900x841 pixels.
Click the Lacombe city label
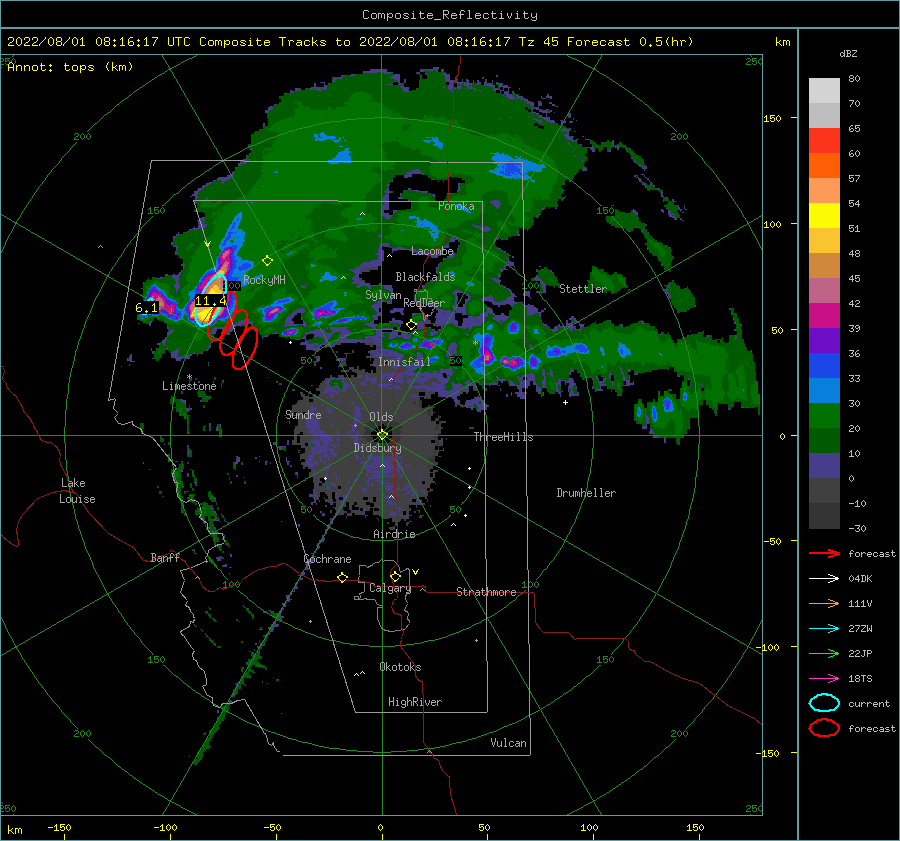click(432, 251)
